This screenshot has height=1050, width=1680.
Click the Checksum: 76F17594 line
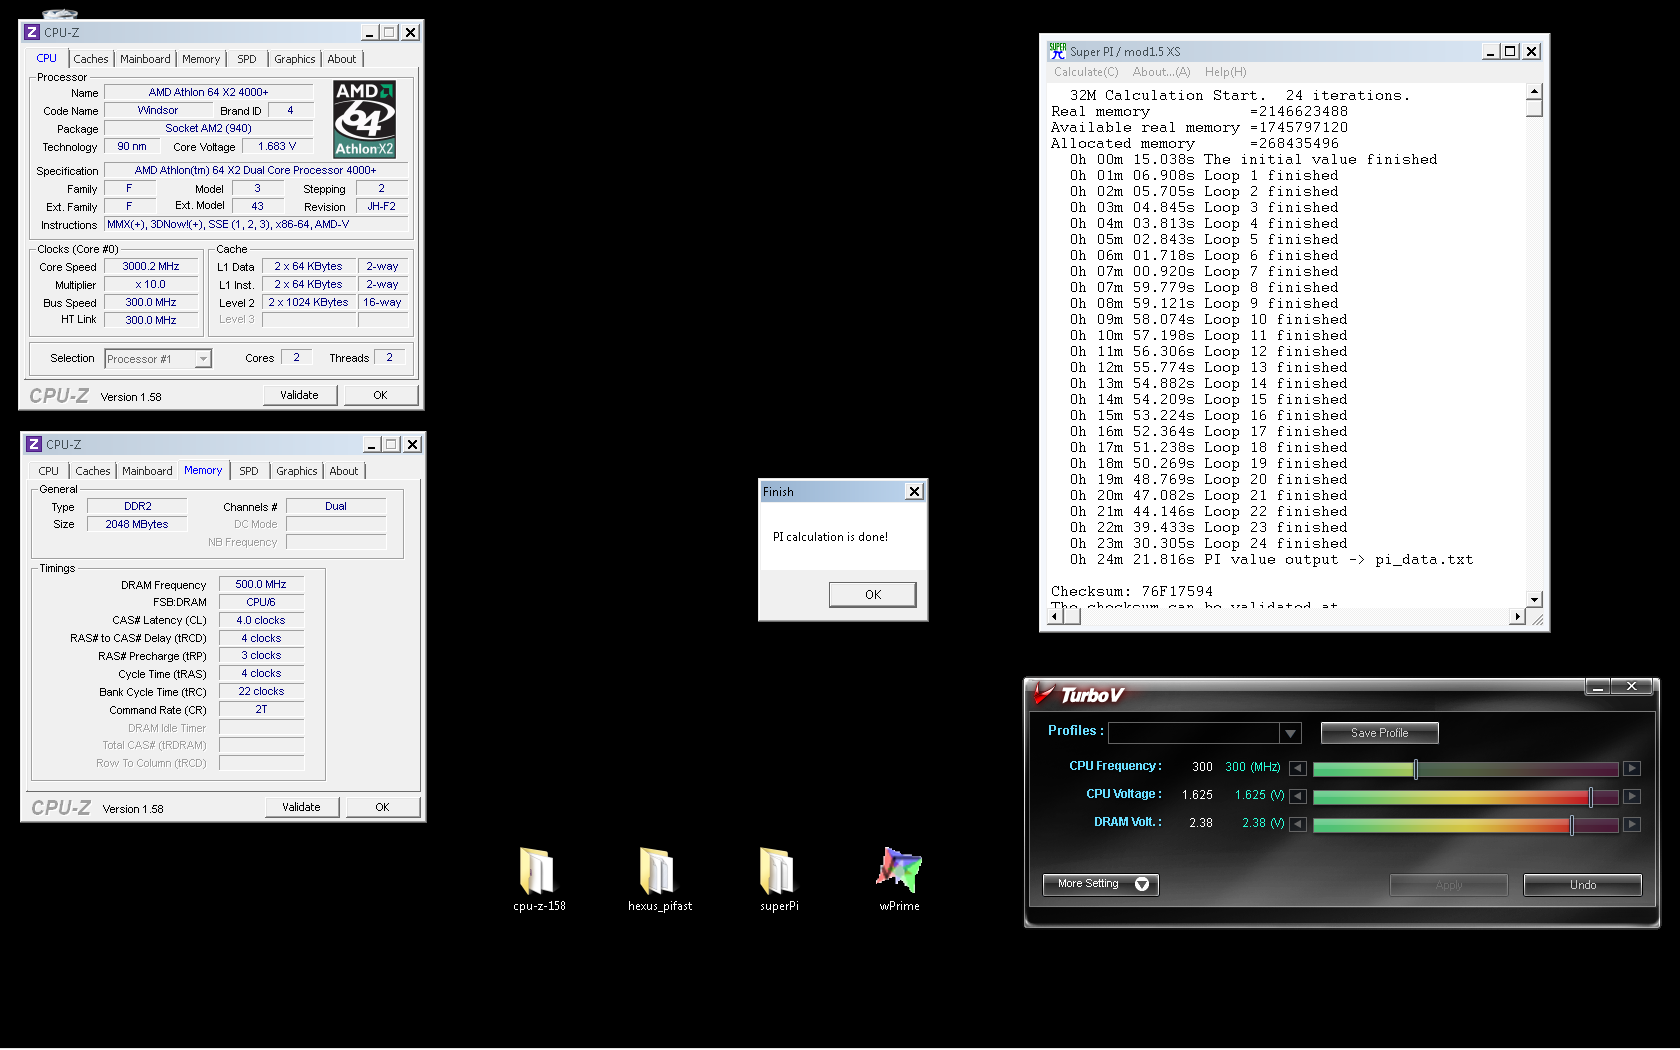click(x=1131, y=592)
